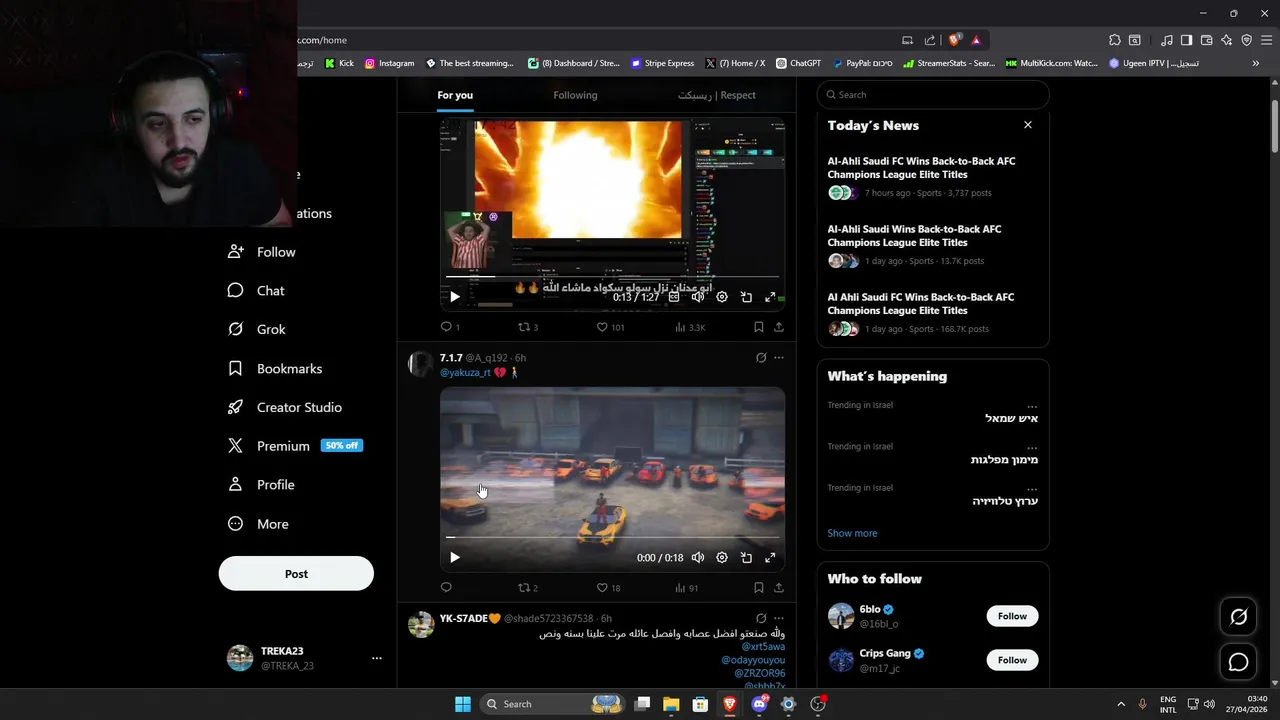Mute the car video's volume
This screenshot has height=720, width=1280.
(698, 558)
